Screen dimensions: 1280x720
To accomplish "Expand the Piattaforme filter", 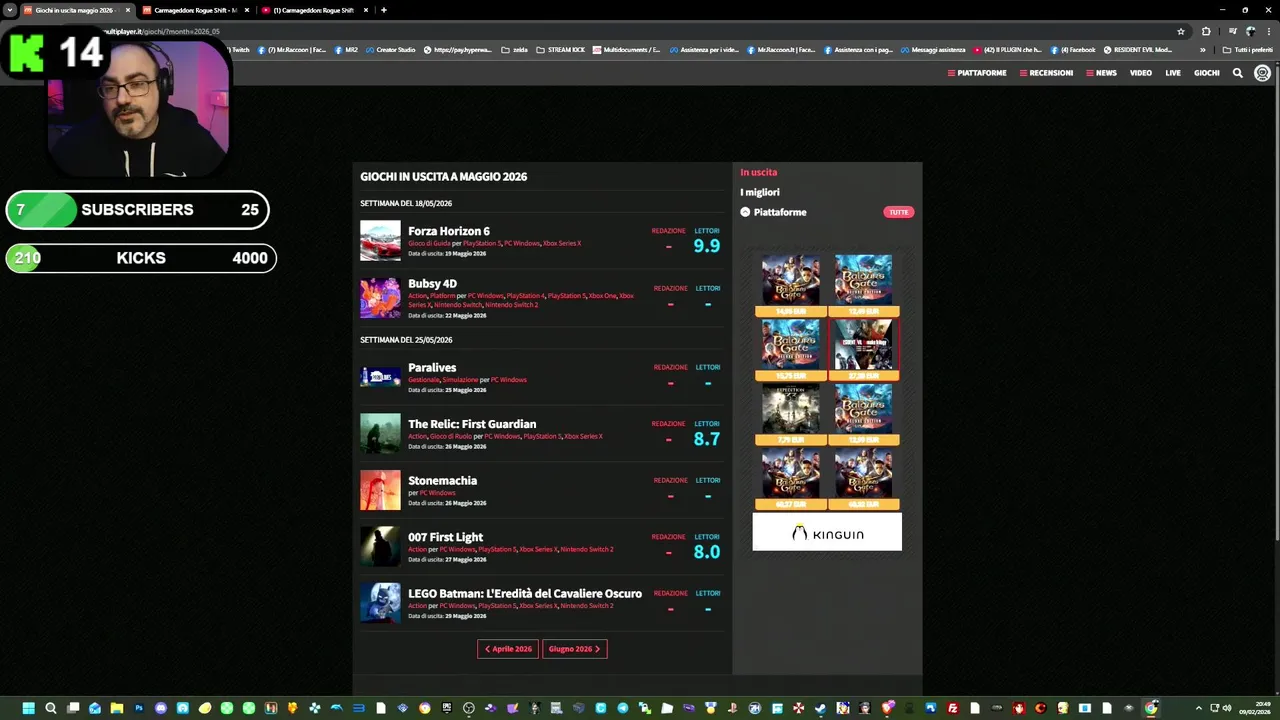I will (x=773, y=212).
